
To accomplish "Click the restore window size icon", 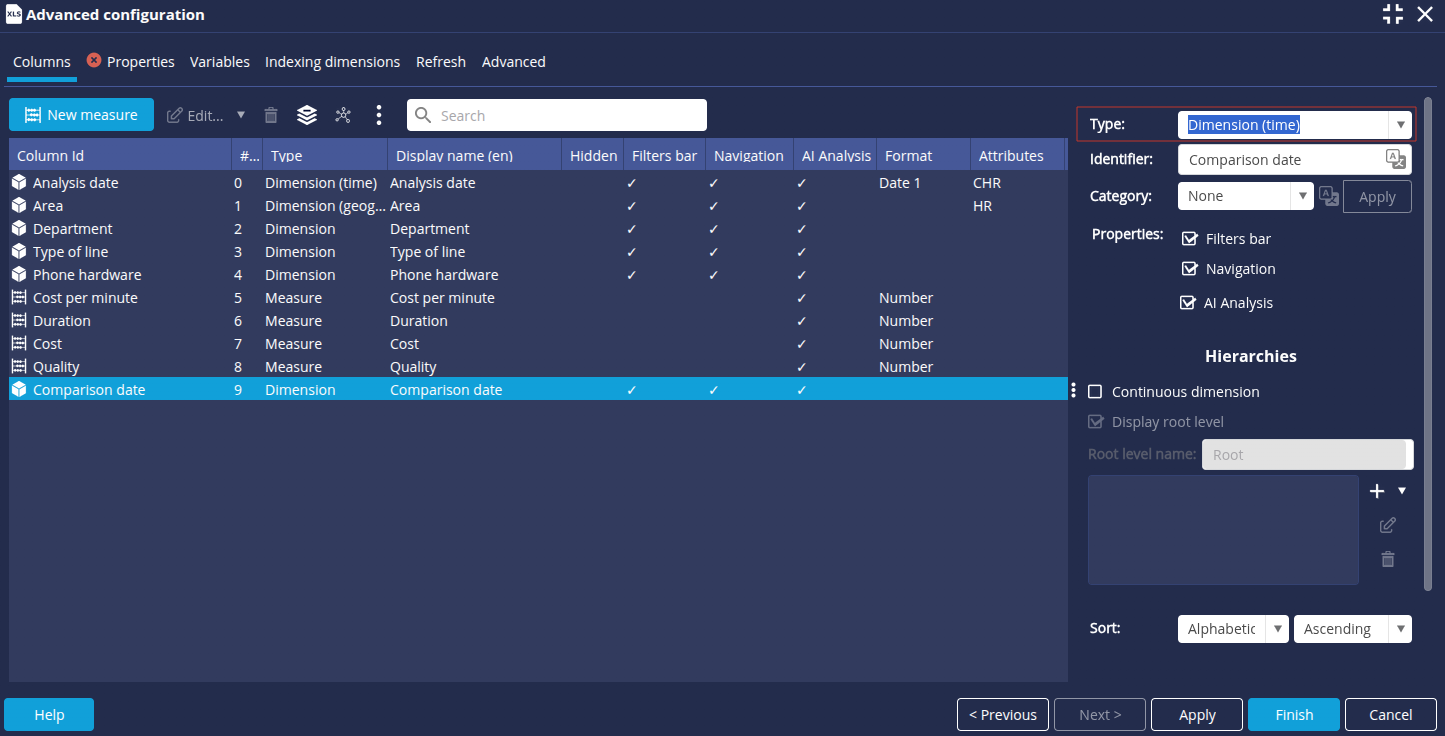I will (1392, 14).
